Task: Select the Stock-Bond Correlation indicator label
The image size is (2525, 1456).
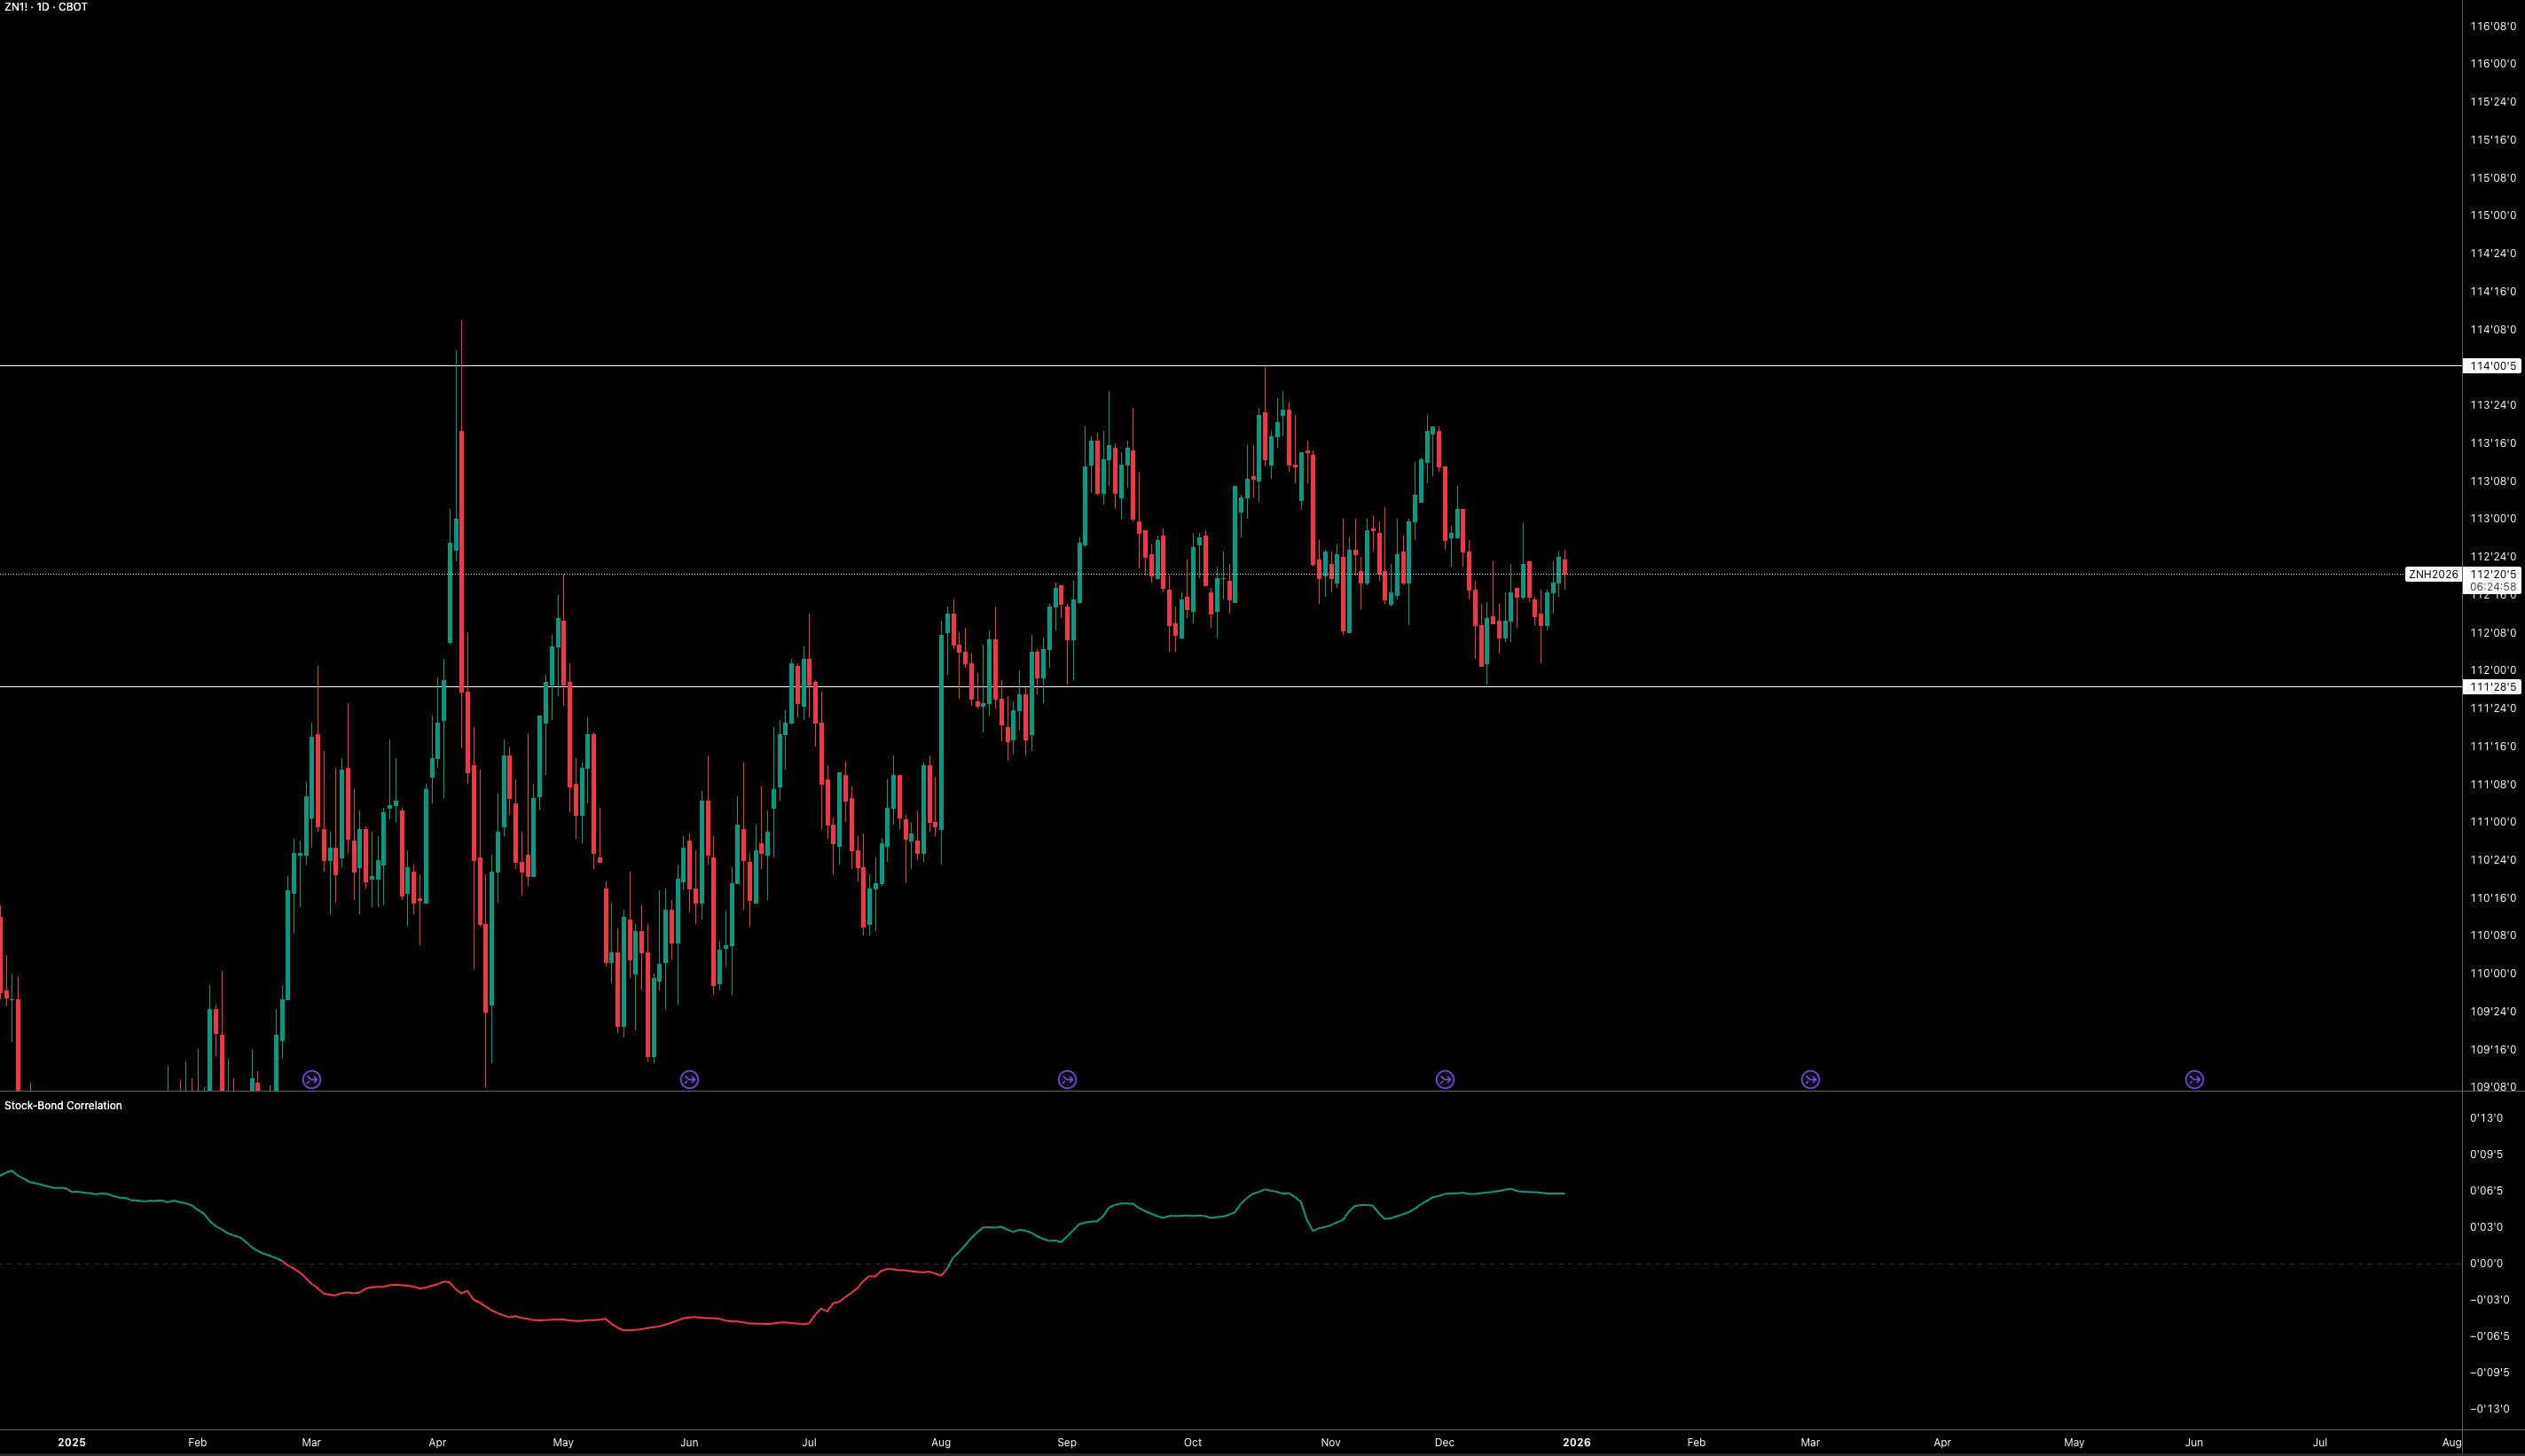Action: pyautogui.click(x=63, y=1105)
